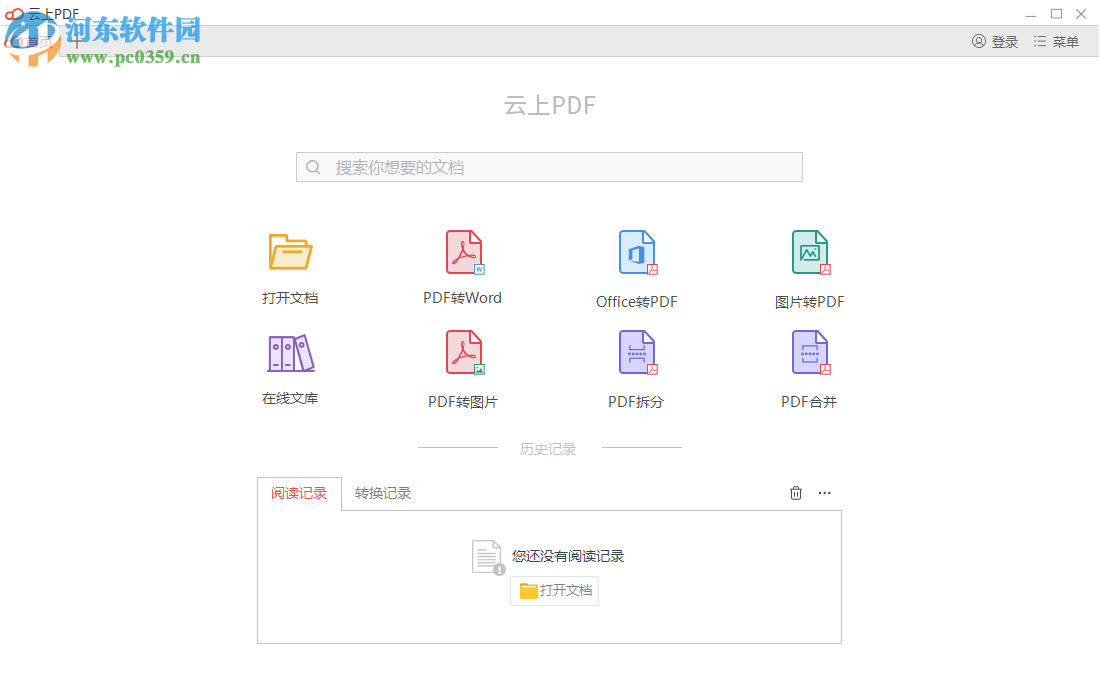
Task: Switch to the 转换记录 tab
Action: 383,492
